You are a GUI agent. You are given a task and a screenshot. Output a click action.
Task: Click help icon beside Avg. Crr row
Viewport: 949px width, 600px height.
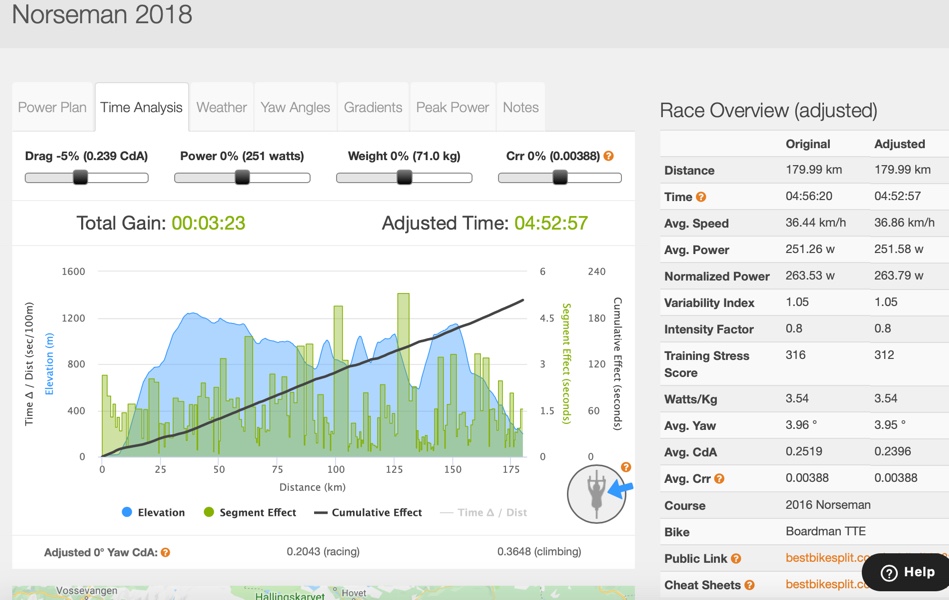point(719,479)
